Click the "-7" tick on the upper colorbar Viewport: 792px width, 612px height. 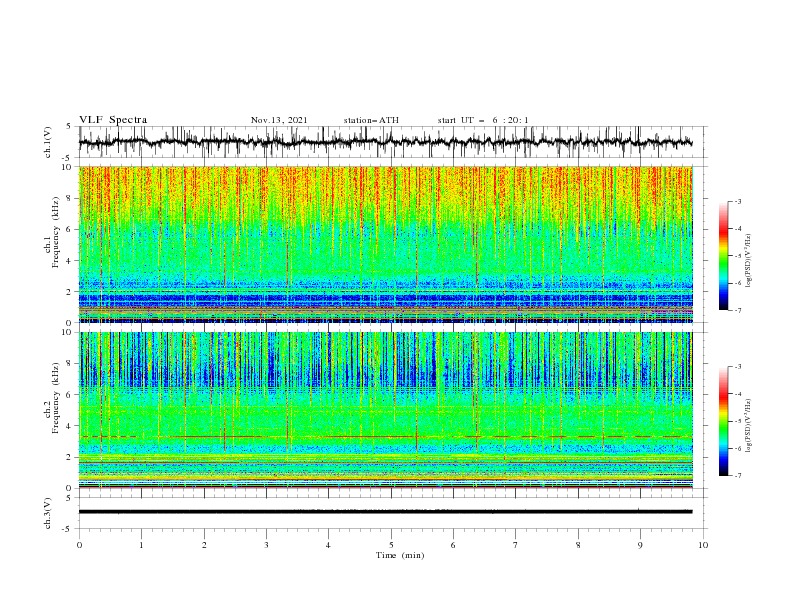[x=737, y=310]
